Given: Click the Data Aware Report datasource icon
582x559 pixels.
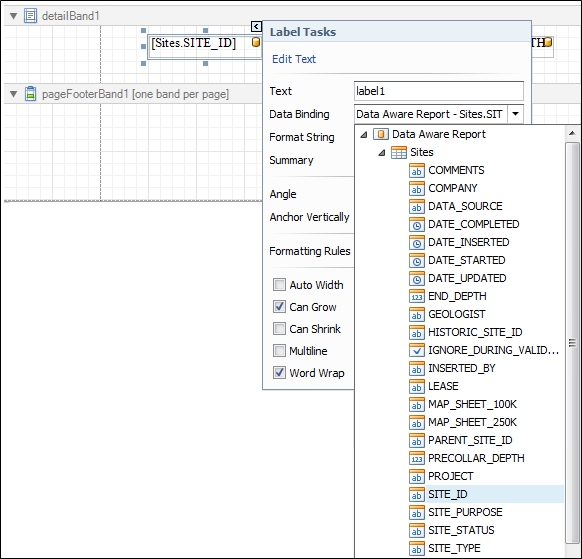Looking at the screenshot, I should [x=381, y=134].
